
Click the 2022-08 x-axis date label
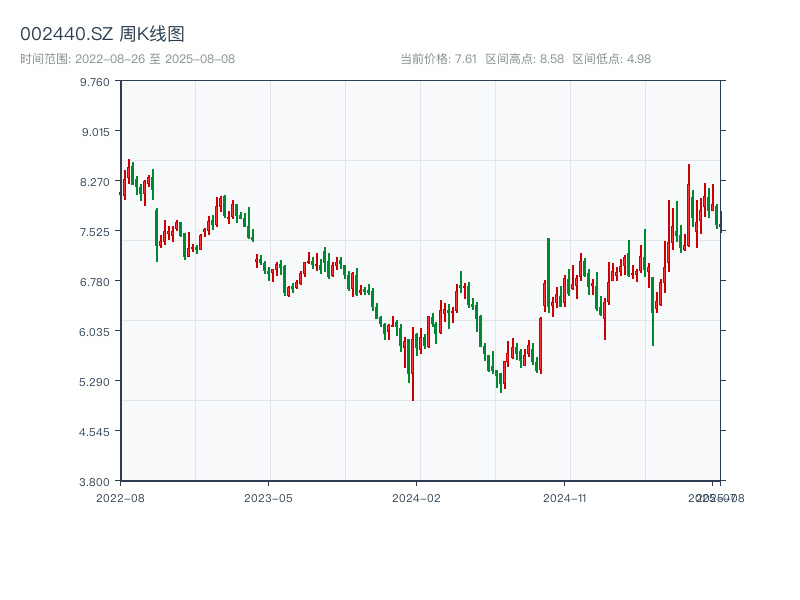coord(120,497)
